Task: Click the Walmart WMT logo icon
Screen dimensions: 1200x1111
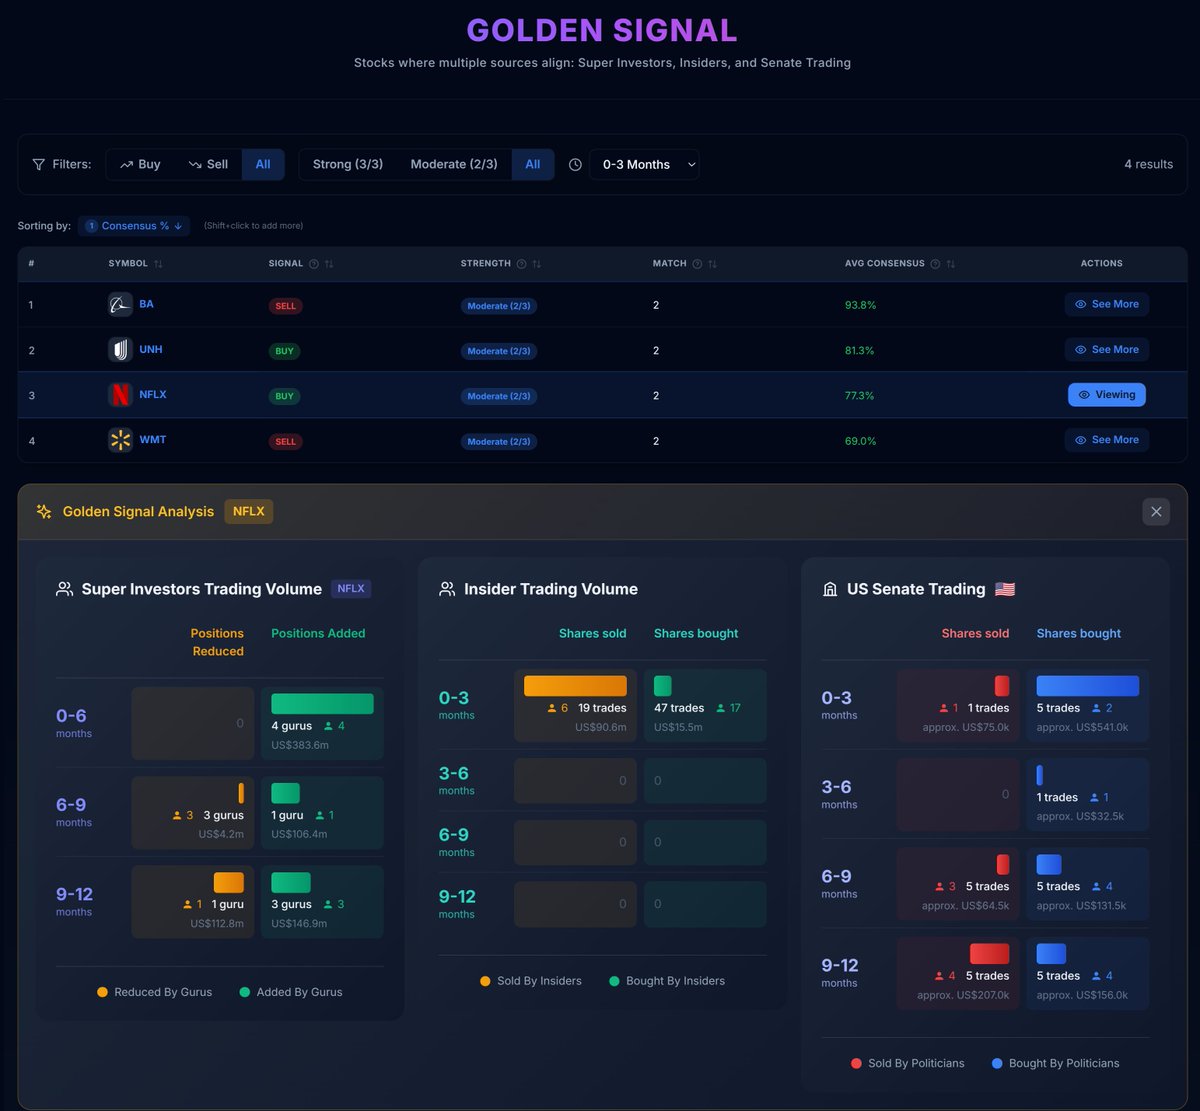Action: [120, 440]
